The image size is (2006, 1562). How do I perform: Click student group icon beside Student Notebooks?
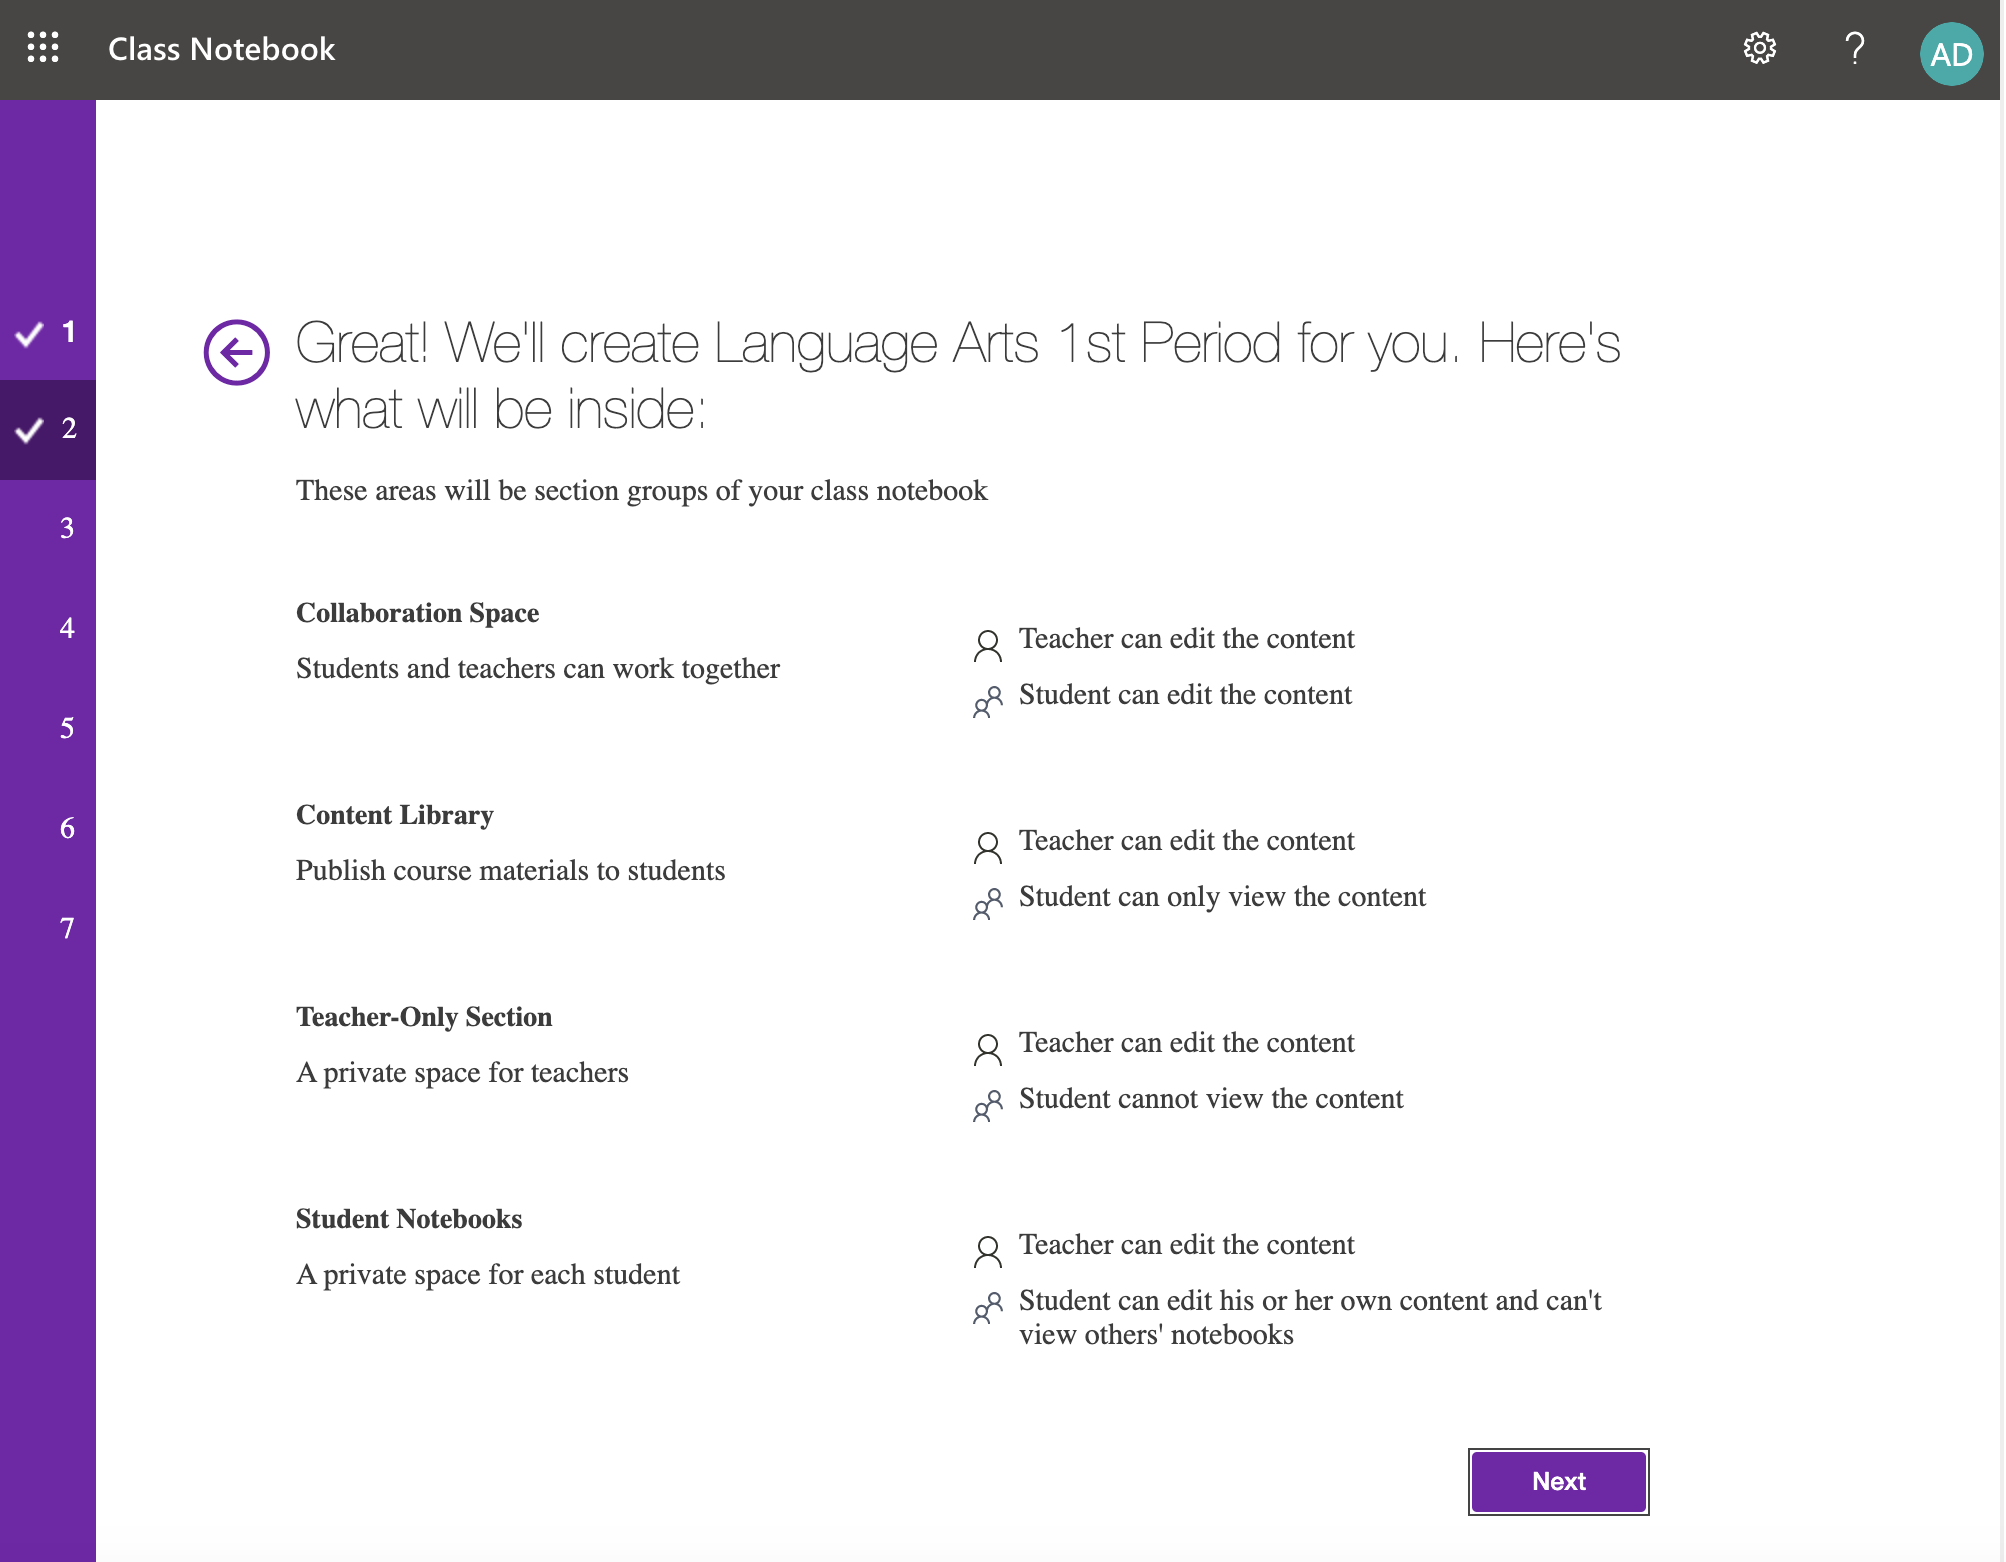click(987, 1307)
